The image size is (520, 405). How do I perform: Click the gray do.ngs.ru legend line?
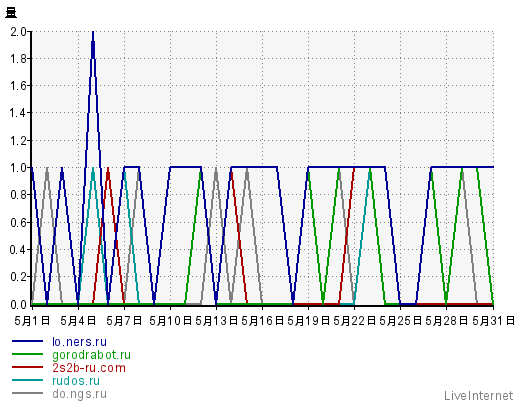pos(27,393)
